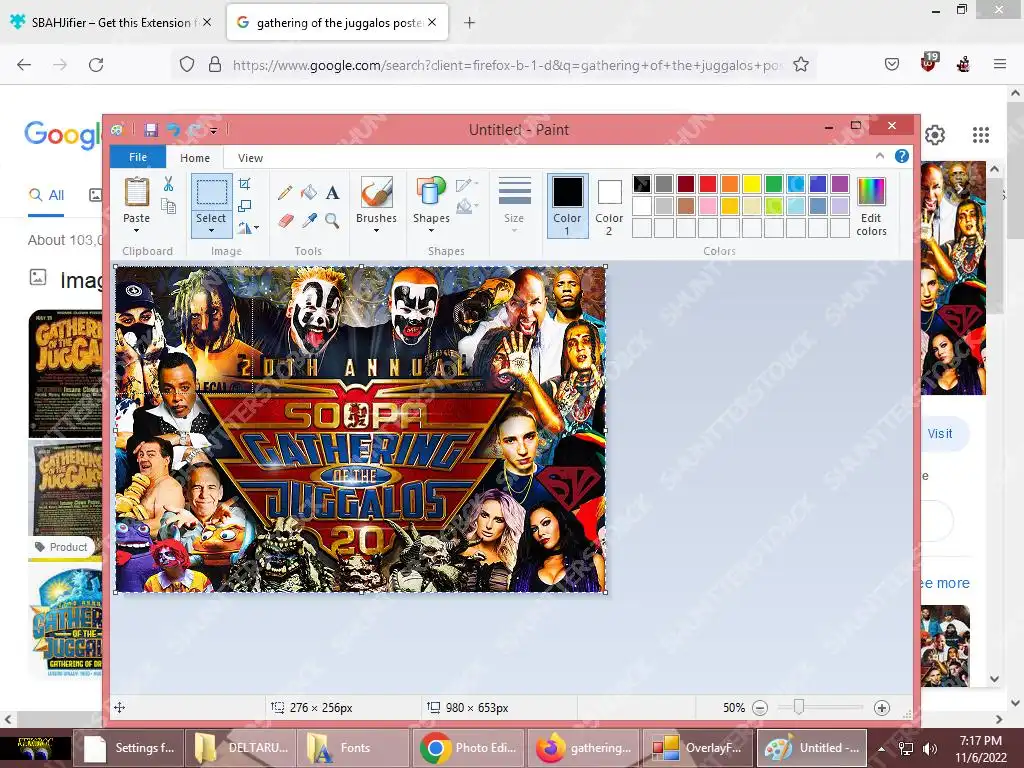Screen dimensions: 1024x768
Task: Pick the yellow color swatch
Action: click(752, 184)
